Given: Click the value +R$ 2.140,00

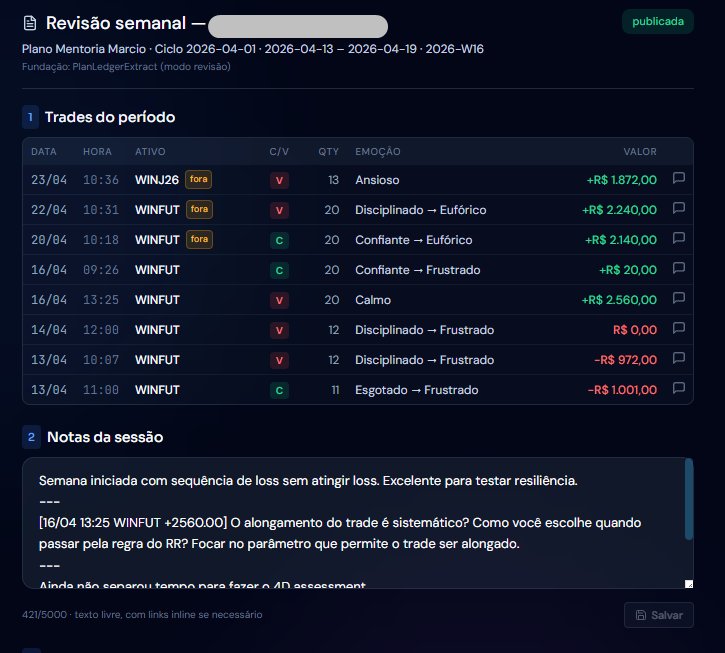Looking at the screenshot, I should (621, 240).
